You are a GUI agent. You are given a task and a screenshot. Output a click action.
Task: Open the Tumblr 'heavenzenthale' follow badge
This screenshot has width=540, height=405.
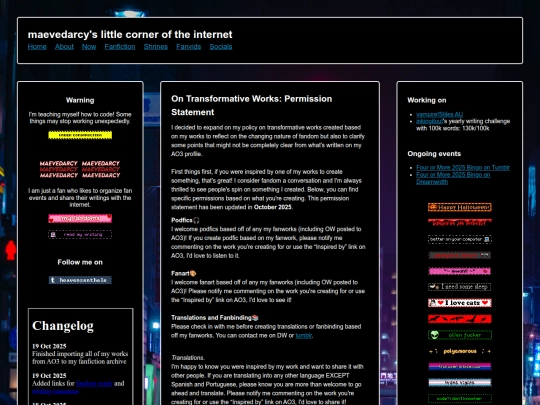coord(80,280)
